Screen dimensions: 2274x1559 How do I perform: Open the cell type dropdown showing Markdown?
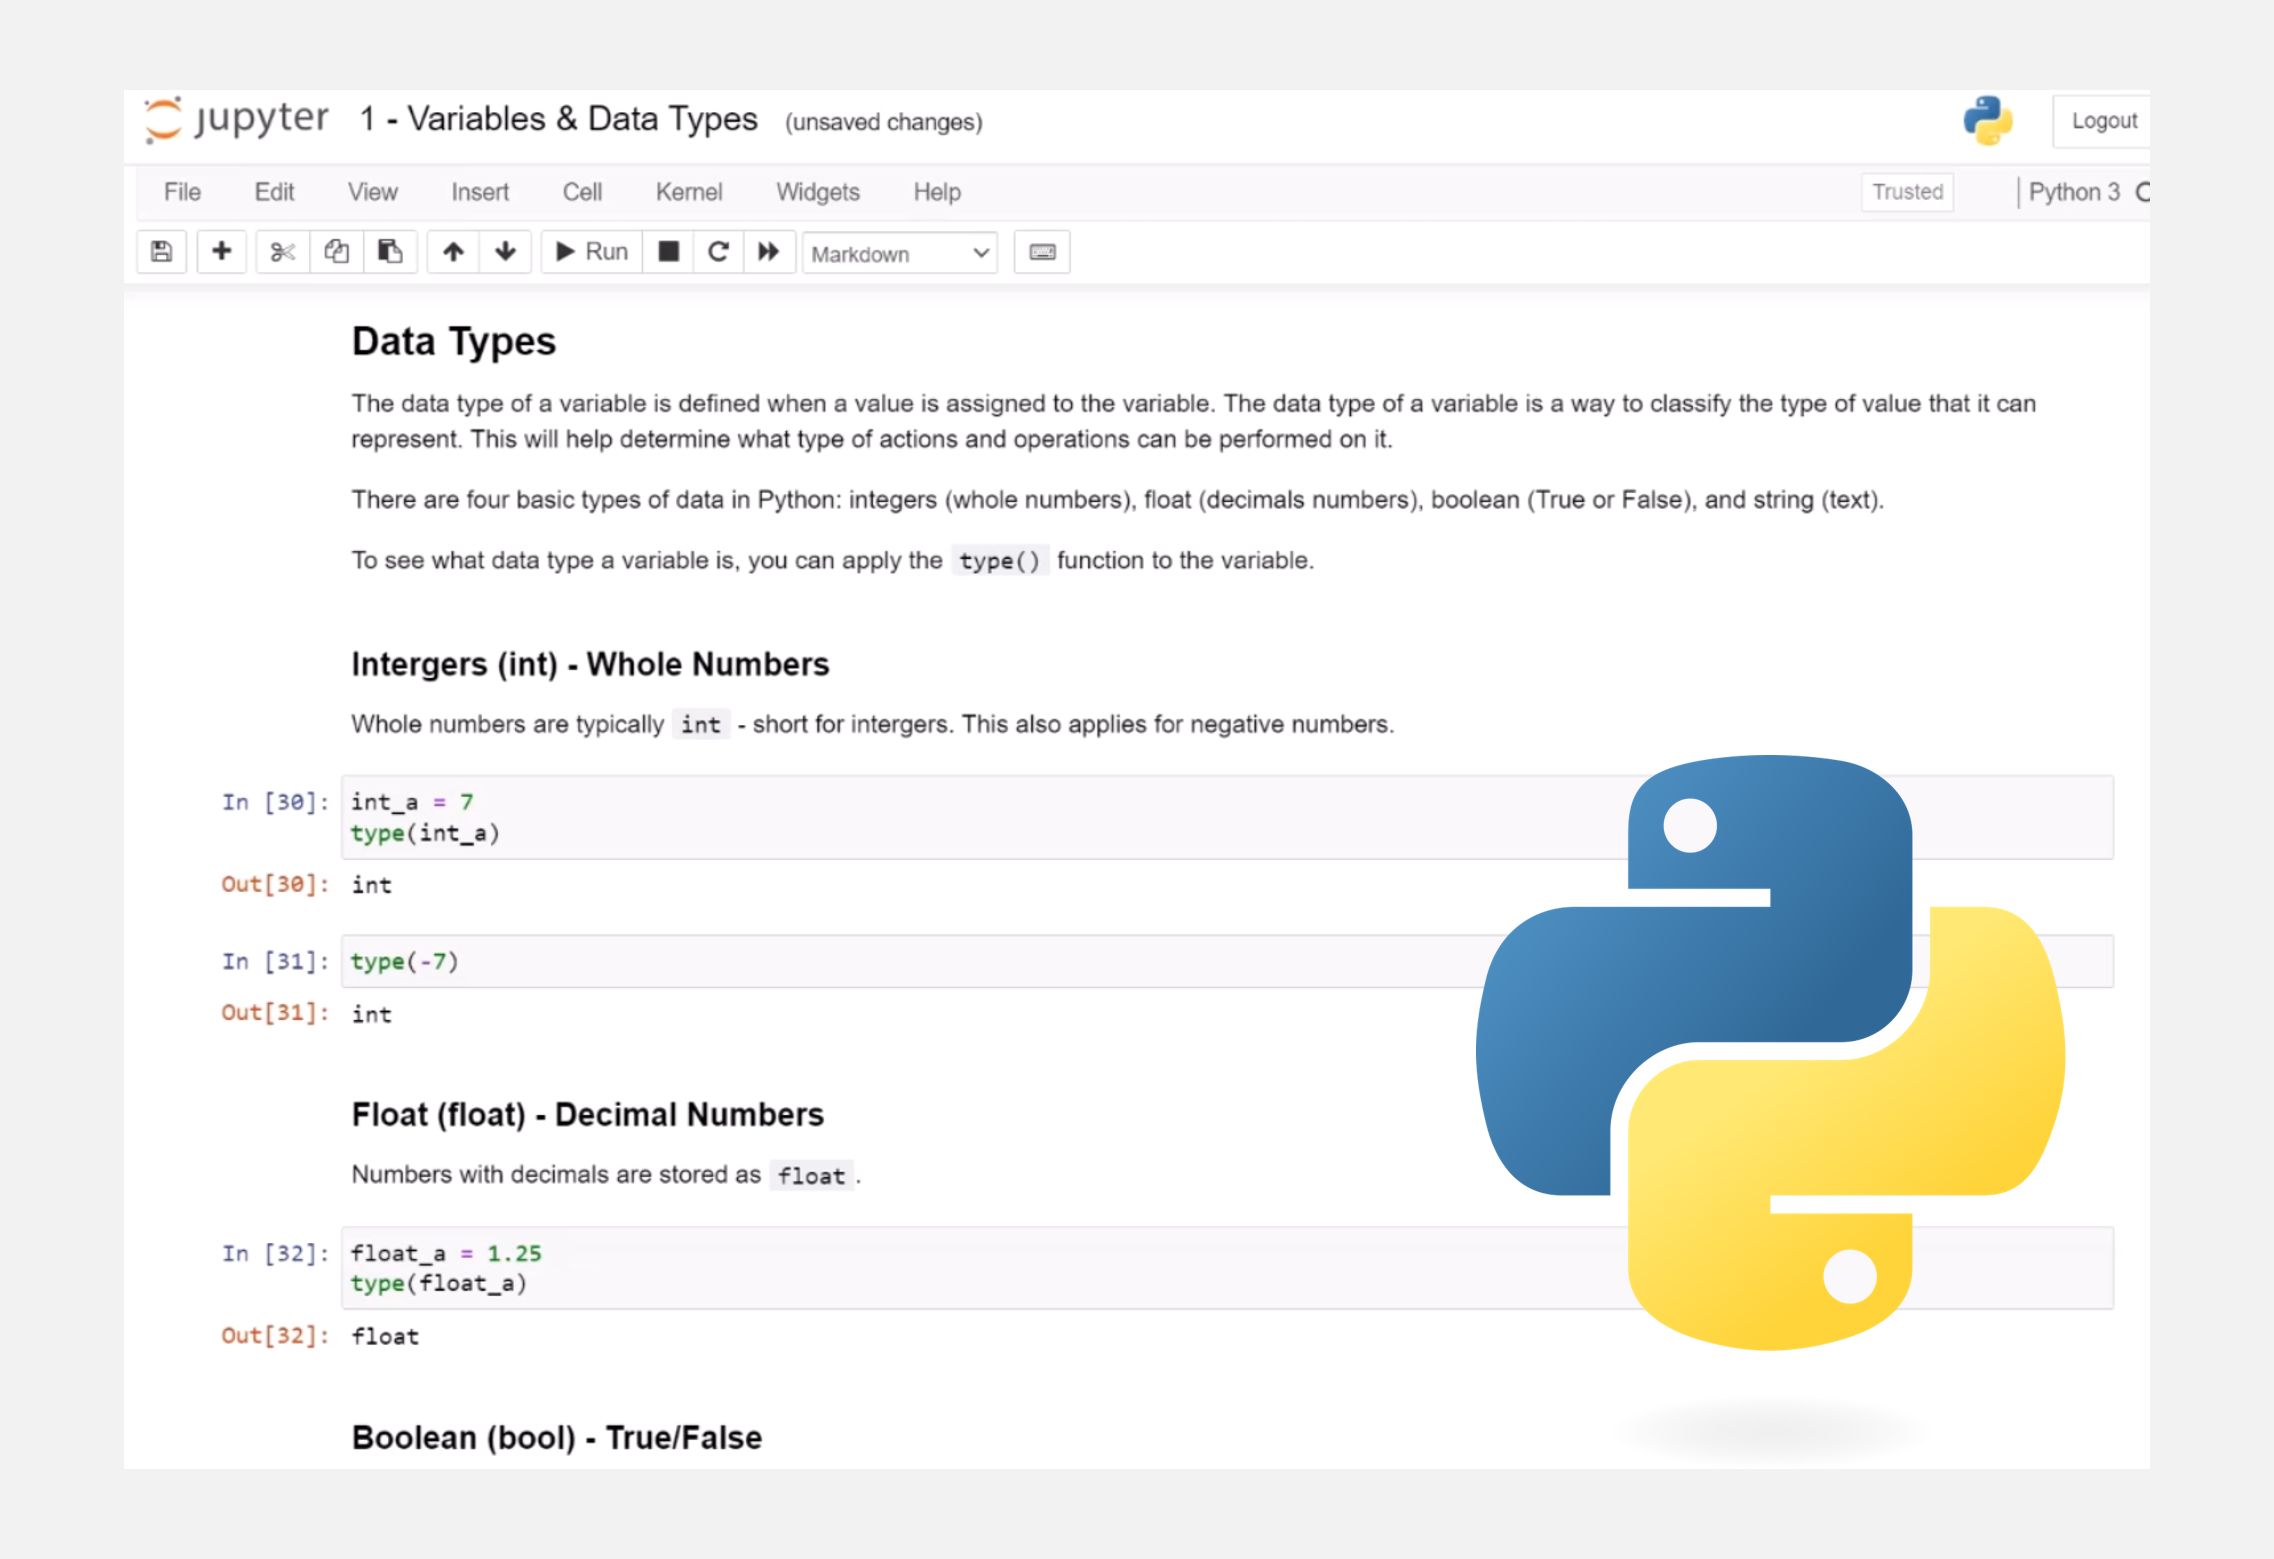pyautogui.click(x=898, y=253)
